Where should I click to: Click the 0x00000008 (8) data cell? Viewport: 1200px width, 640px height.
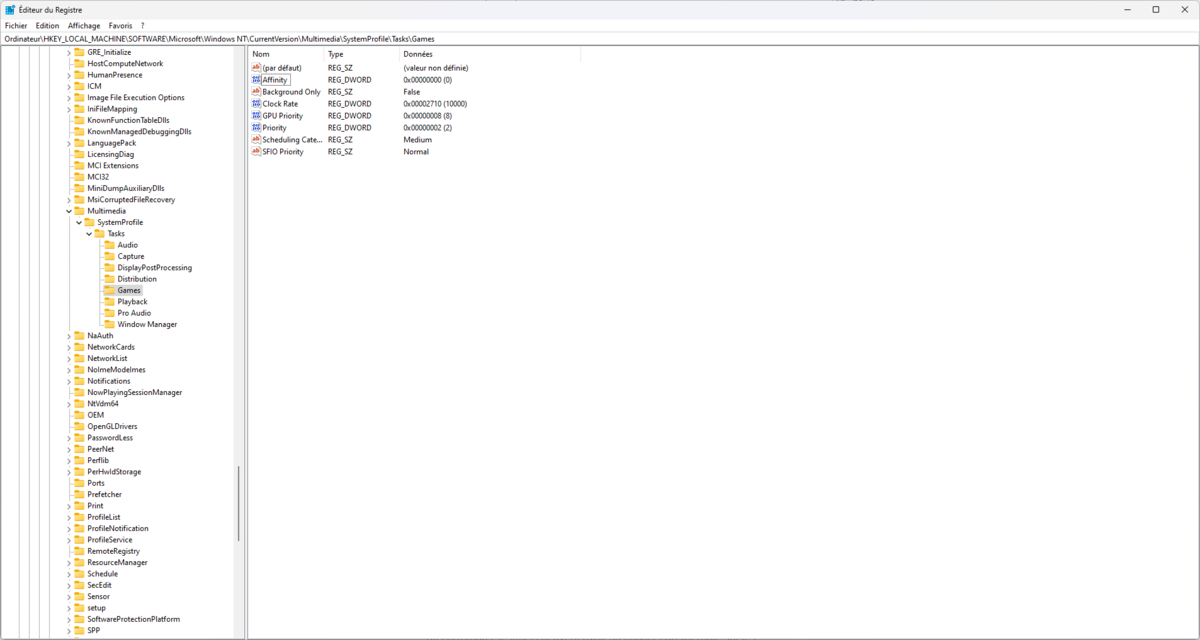click(x=428, y=116)
